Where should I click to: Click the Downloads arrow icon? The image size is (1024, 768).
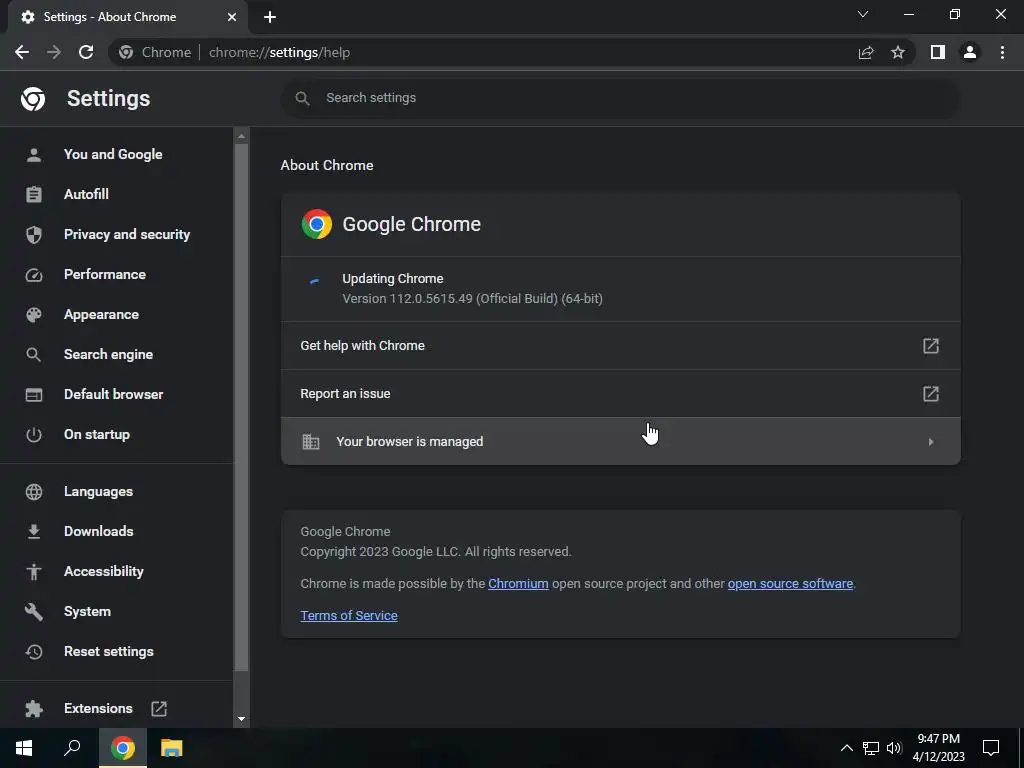[x=33, y=532]
